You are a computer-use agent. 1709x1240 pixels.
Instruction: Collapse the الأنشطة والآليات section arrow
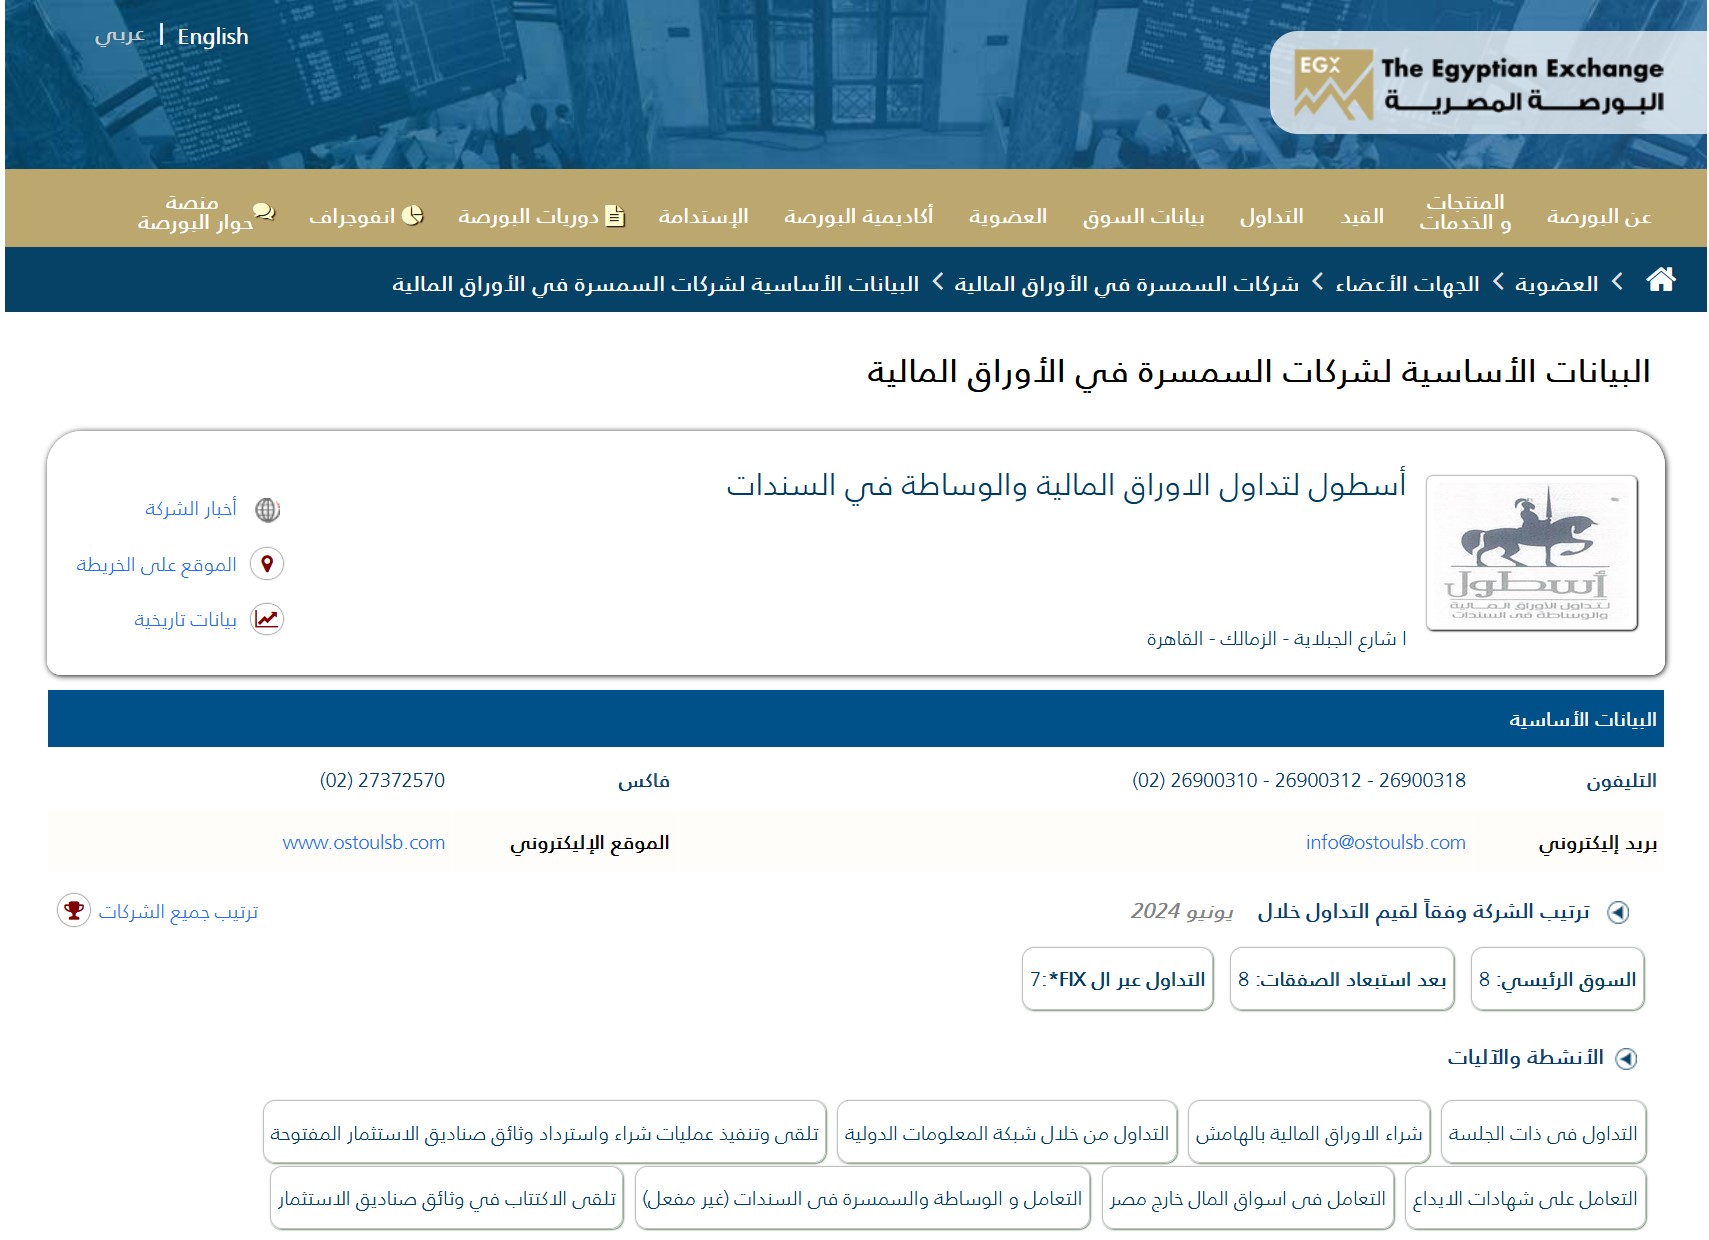[x=1627, y=1058]
